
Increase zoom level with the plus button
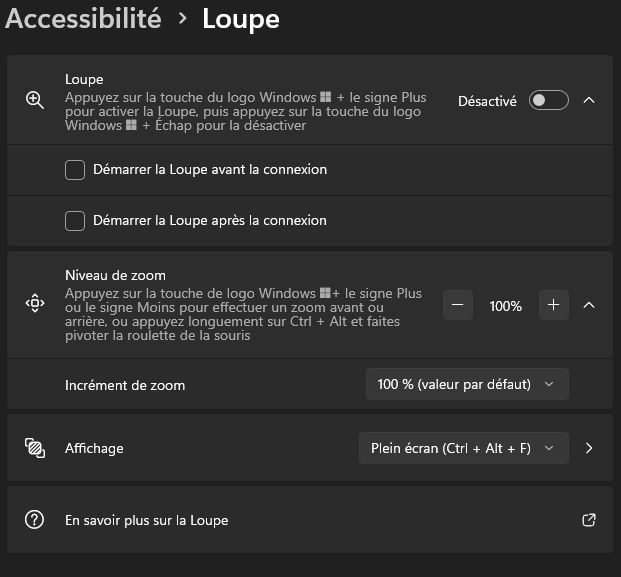554,305
